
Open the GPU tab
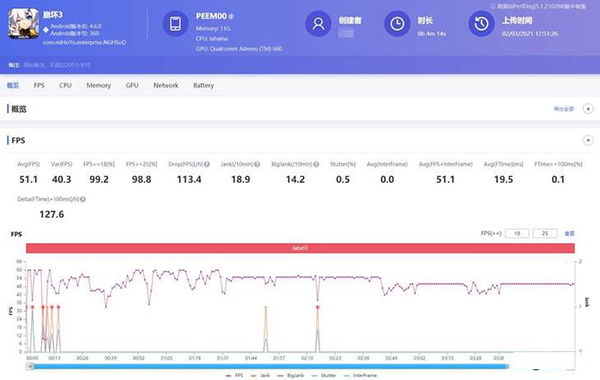132,85
